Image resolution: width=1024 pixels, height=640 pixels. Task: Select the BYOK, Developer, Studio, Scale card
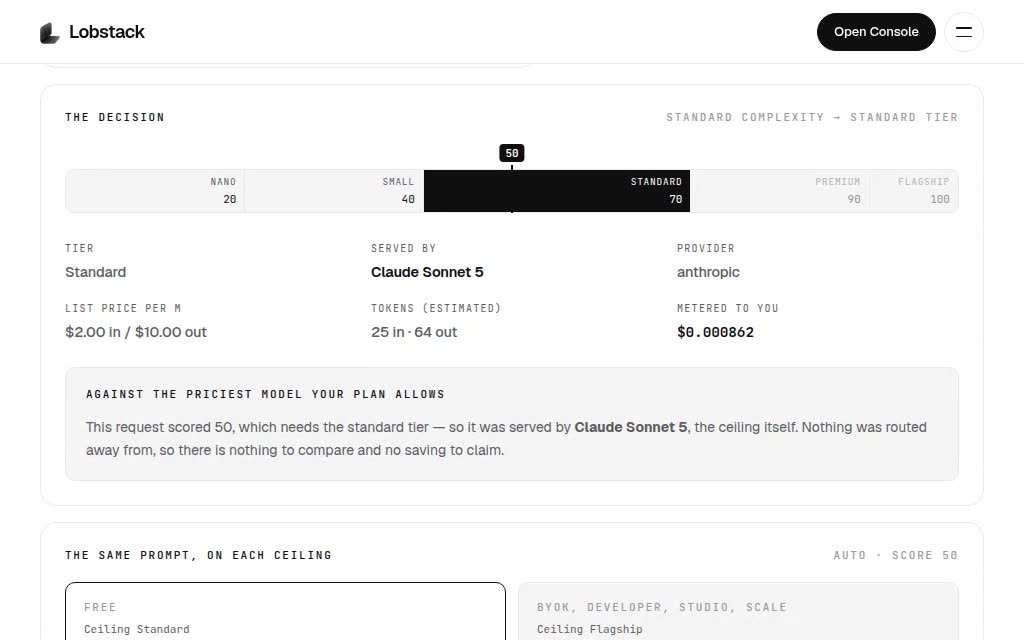coord(738,611)
